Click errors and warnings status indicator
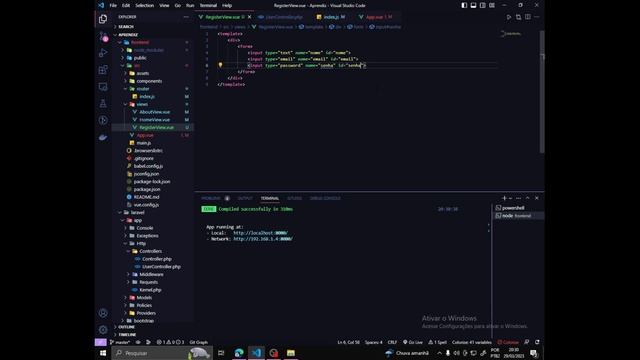The width and height of the screenshot is (640, 360). [x=171, y=342]
